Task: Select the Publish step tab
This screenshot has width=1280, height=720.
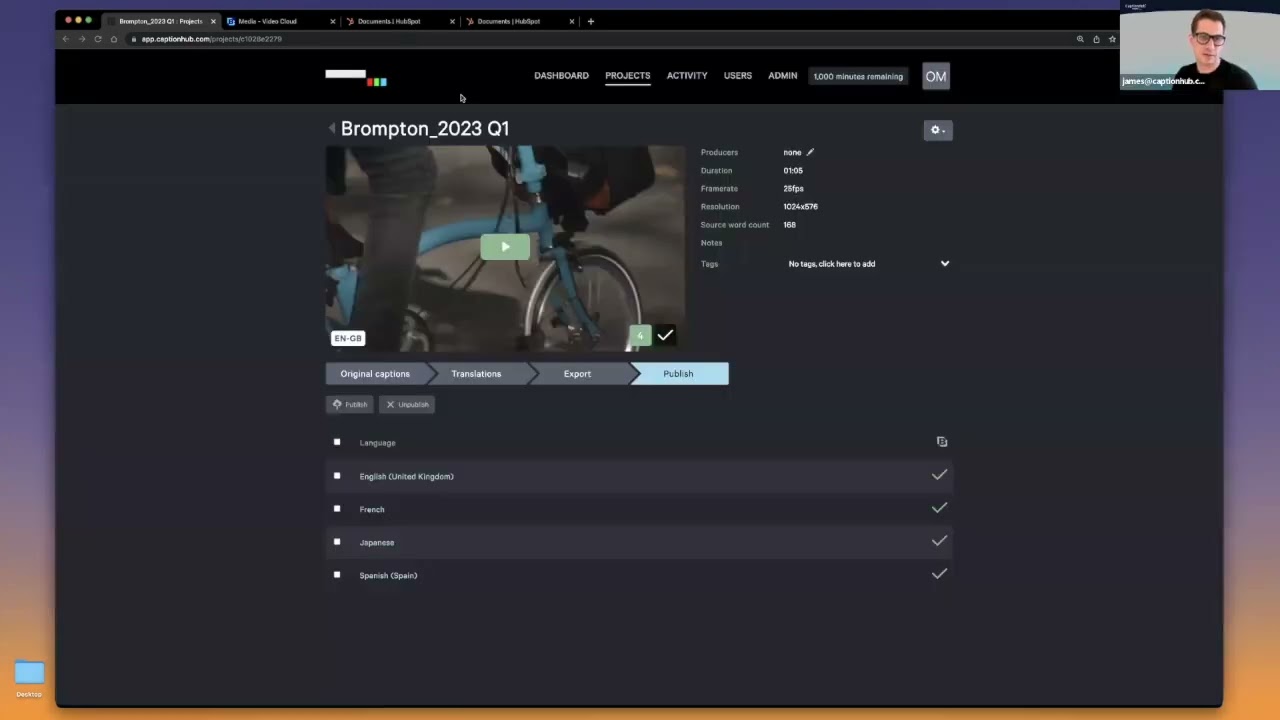Action: tap(678, 374)
